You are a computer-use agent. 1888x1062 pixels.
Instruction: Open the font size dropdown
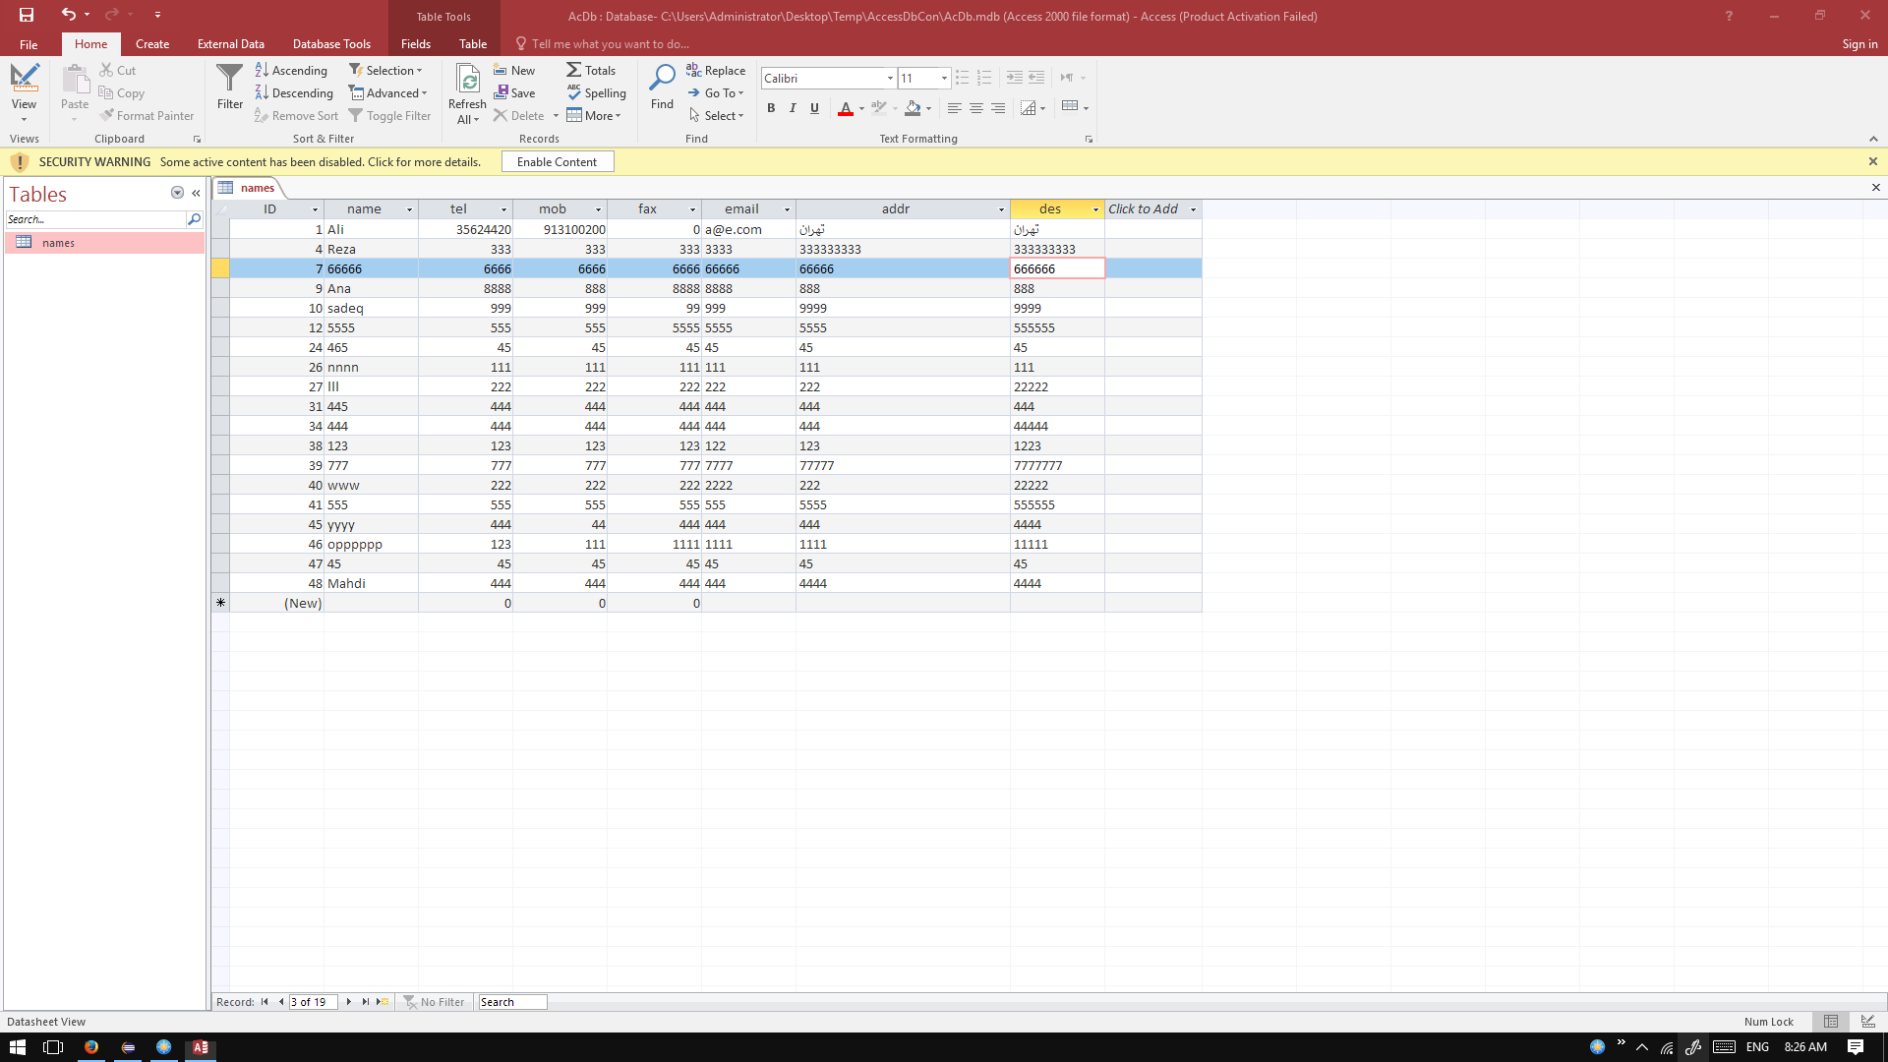943,78
